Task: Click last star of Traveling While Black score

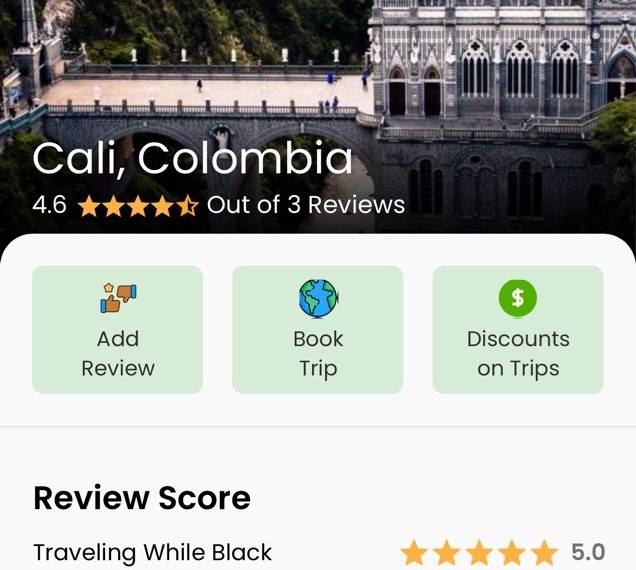Action: 545,552
